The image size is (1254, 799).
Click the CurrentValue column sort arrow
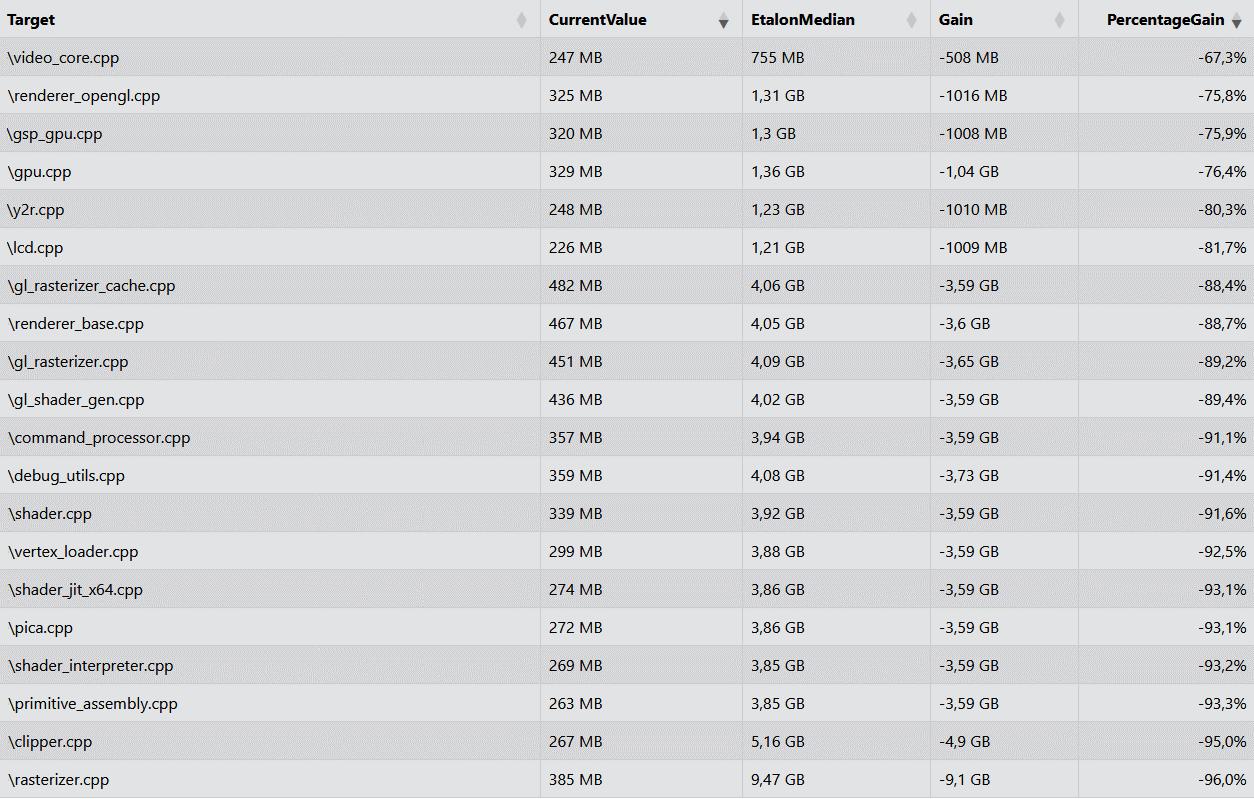tap(723, 21)
